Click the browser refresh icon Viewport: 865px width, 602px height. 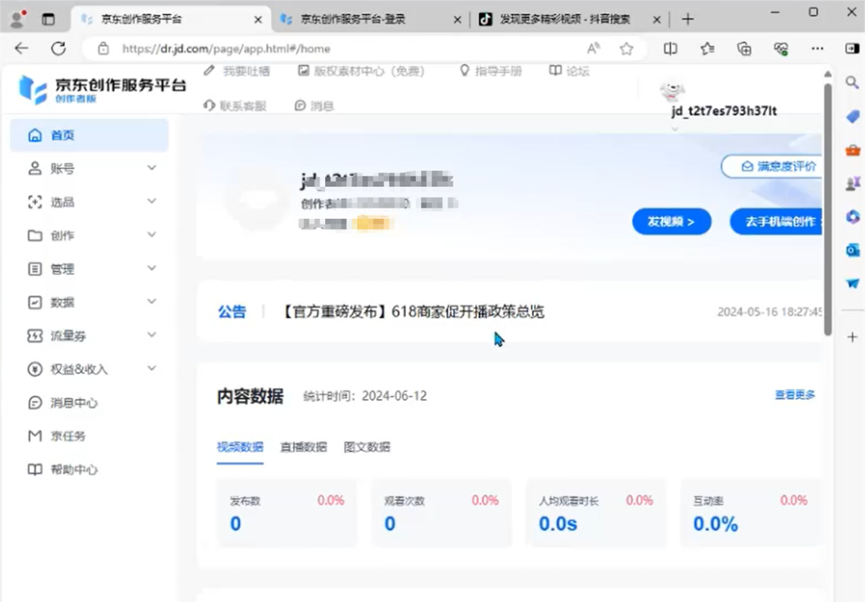(58, 49)
